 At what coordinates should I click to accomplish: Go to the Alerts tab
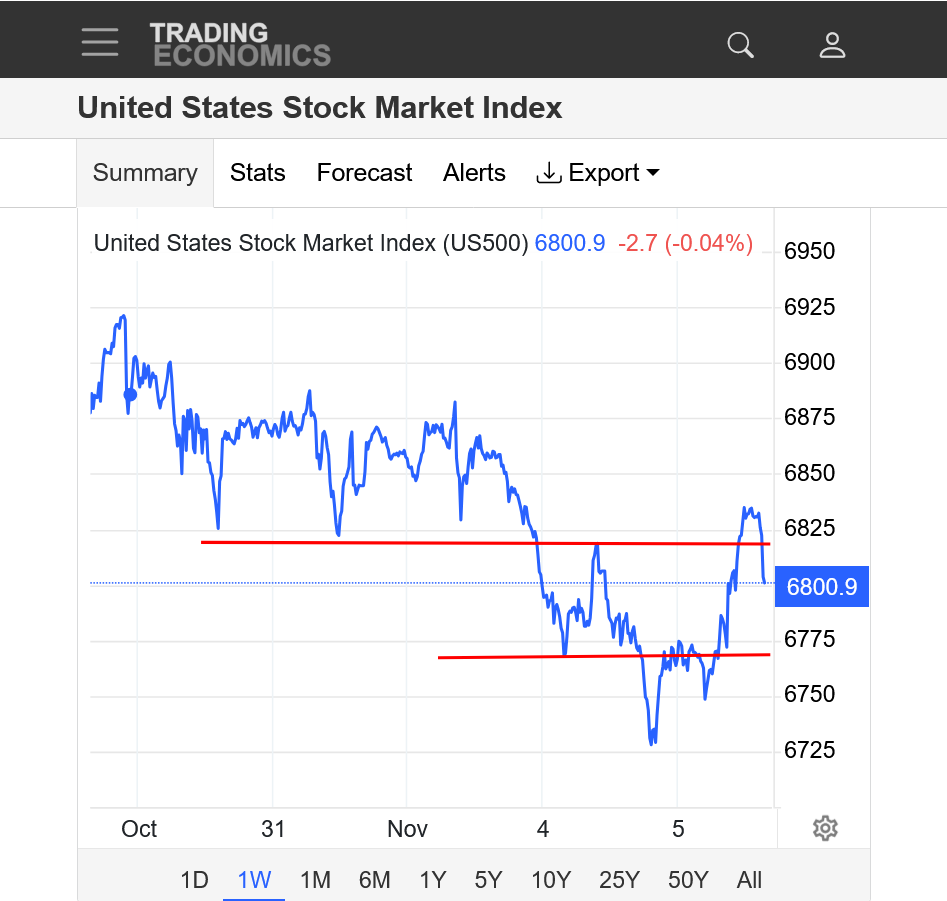pyautogui.click(x=474, y=173)
